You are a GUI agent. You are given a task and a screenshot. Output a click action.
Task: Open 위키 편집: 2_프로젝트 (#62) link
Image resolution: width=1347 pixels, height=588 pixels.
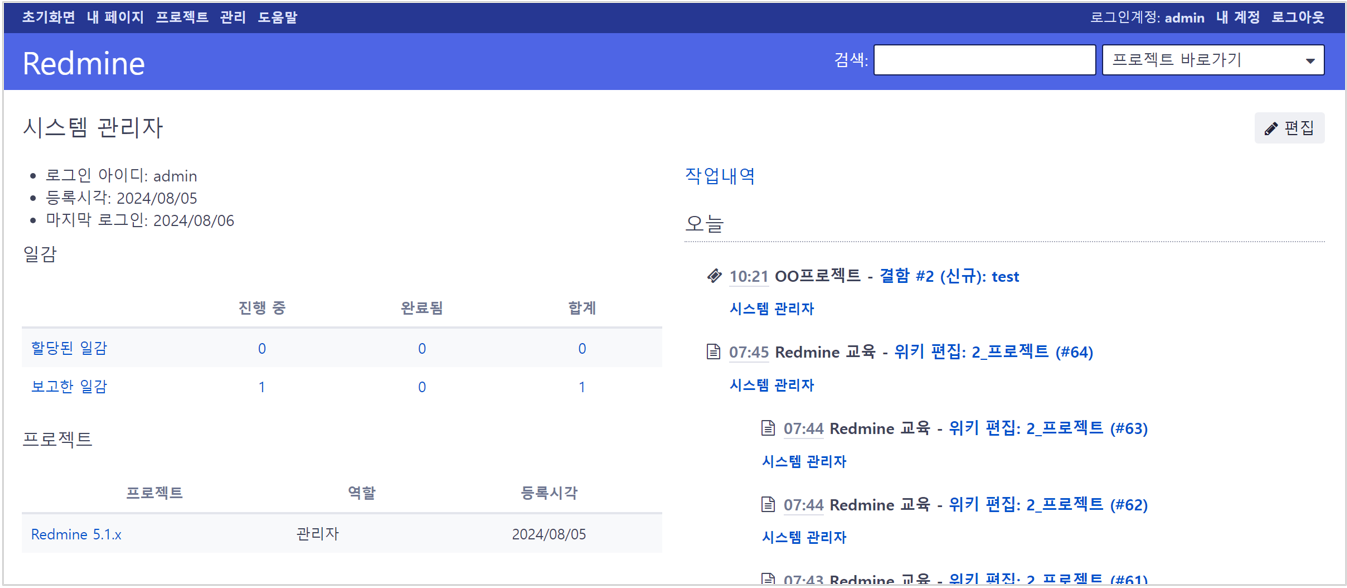[1048, 504]
